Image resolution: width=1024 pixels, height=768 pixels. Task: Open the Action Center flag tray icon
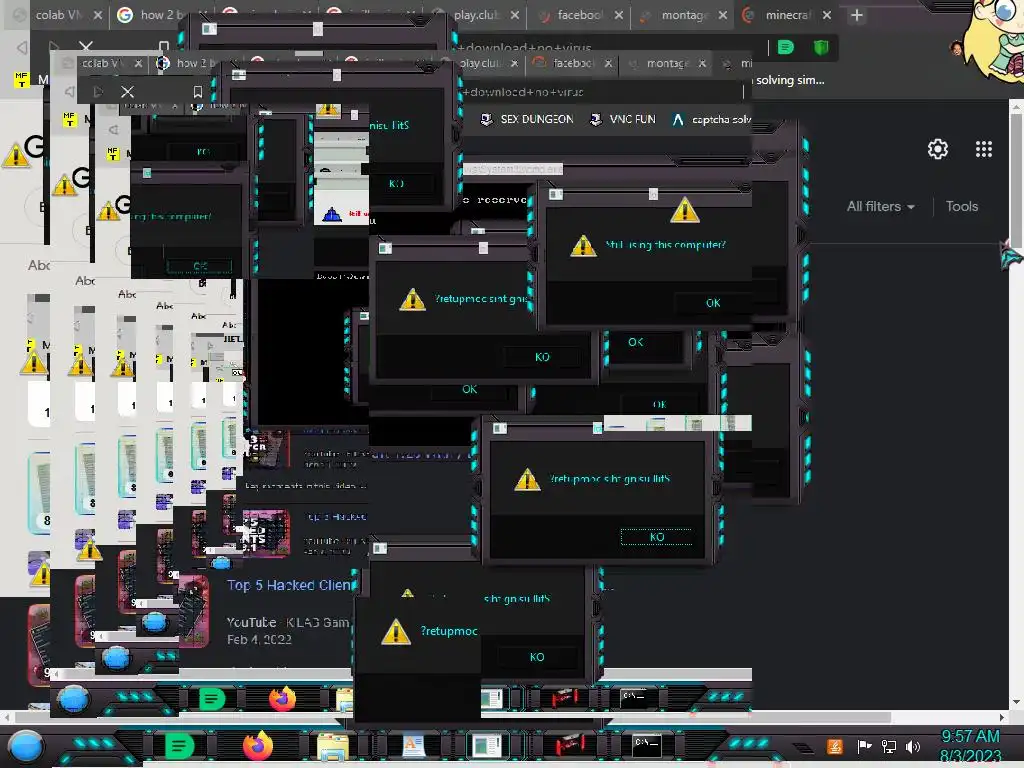pyautogui.click(x=865, y=746)
